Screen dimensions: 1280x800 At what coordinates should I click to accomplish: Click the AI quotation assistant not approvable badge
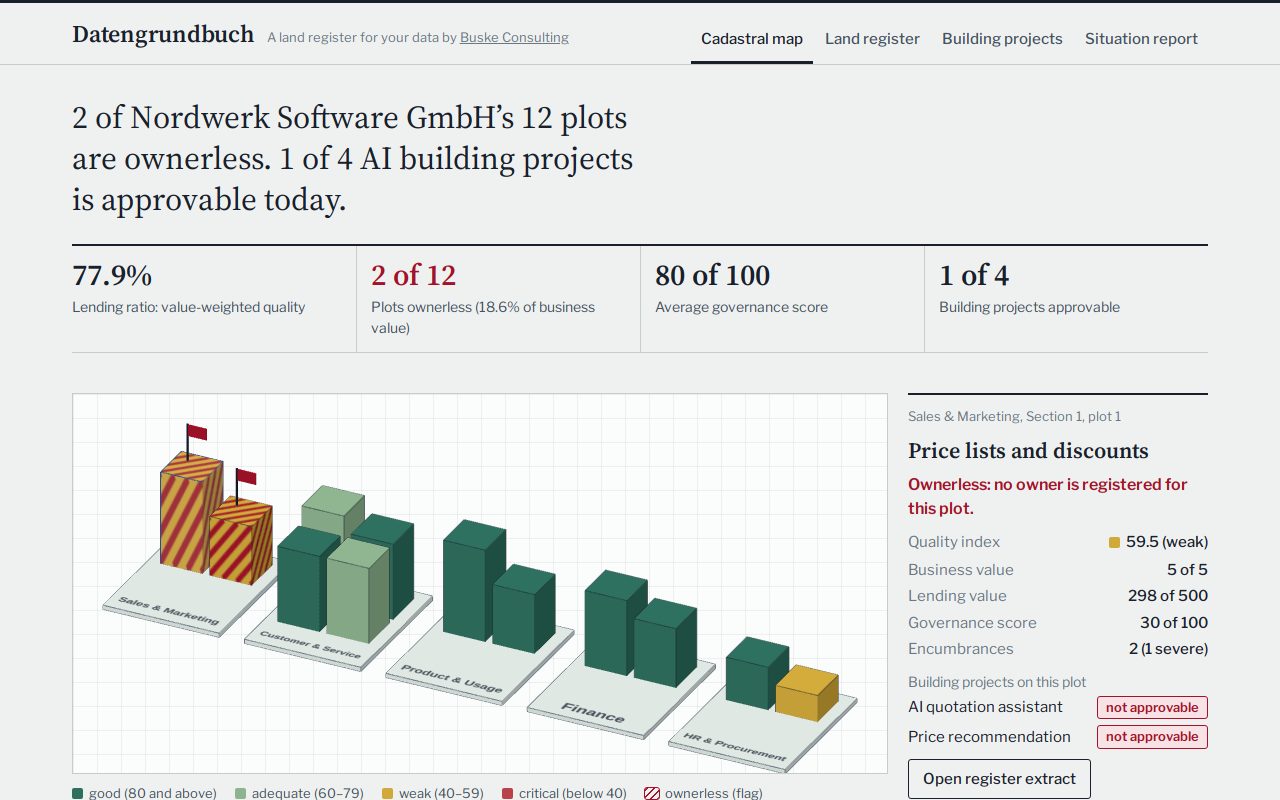coord(1152,707)
